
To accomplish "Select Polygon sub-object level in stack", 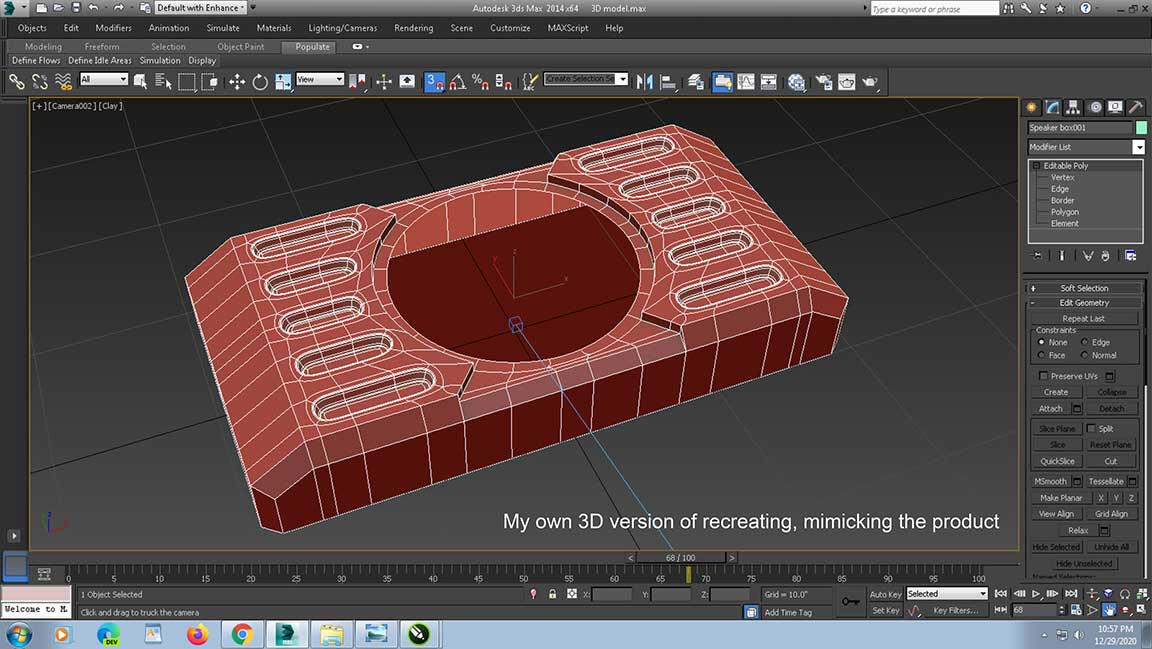I will [1064, 212].
